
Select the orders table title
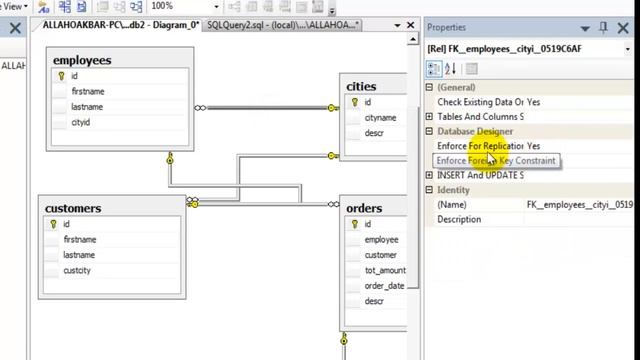[x=364, y=208]
